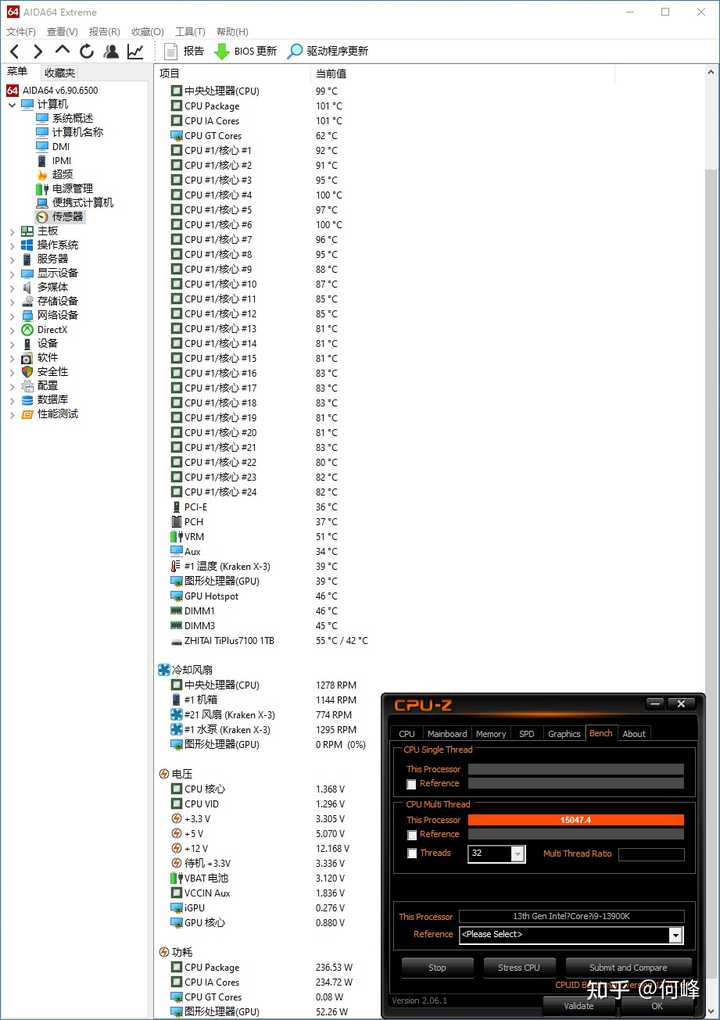Screen dimensions: 720x1020
Task: Open the 查看(V) menu
Action: 62,31
